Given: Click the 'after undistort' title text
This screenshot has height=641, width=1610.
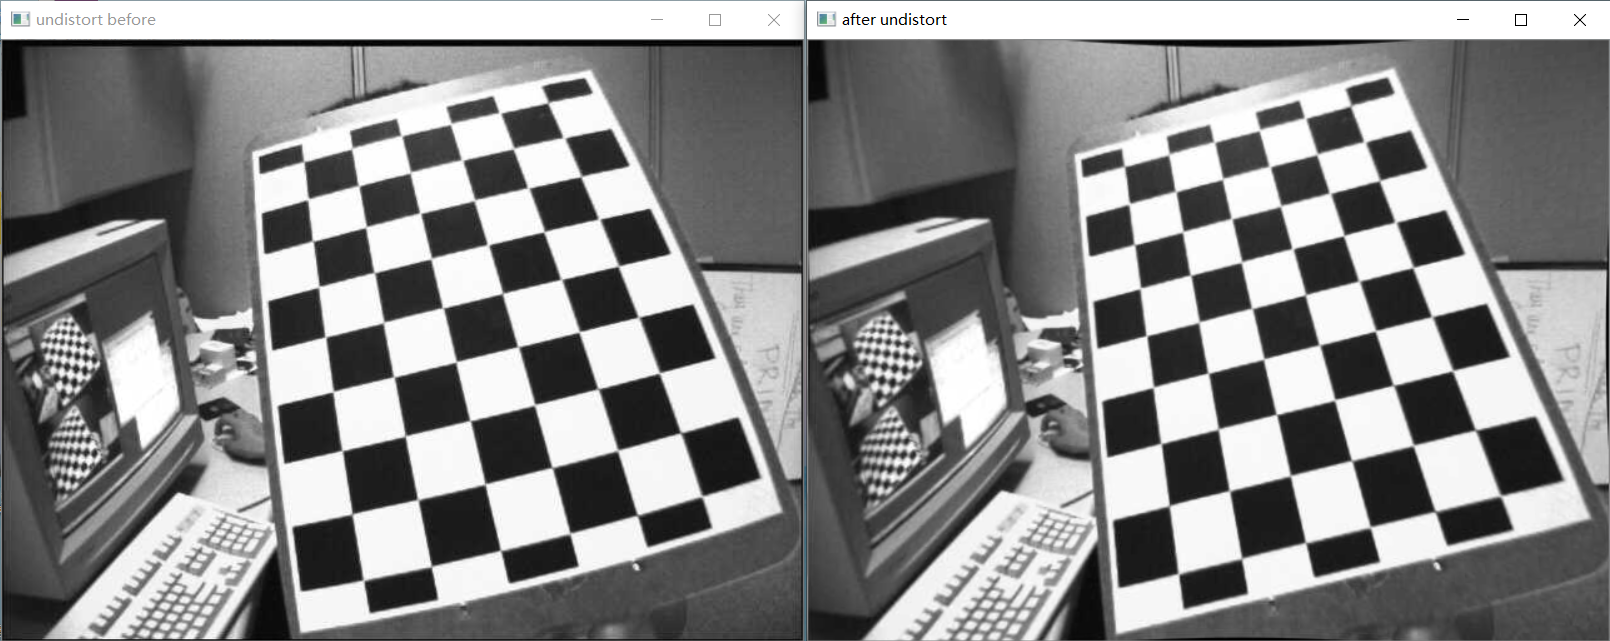Looking at the screenshot, I should coord(894,20).
